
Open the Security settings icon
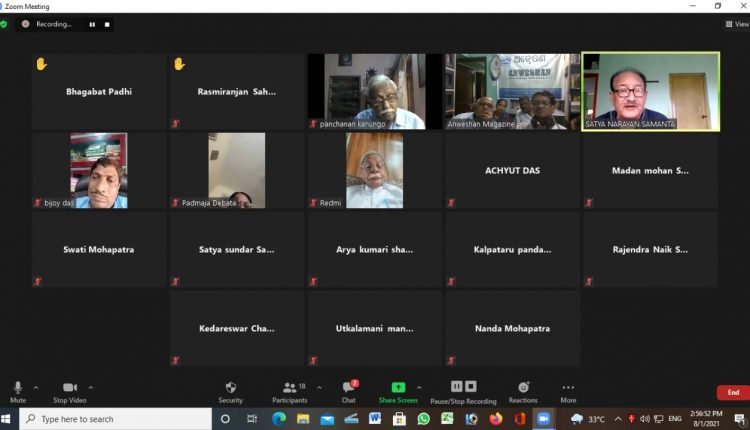230,390
